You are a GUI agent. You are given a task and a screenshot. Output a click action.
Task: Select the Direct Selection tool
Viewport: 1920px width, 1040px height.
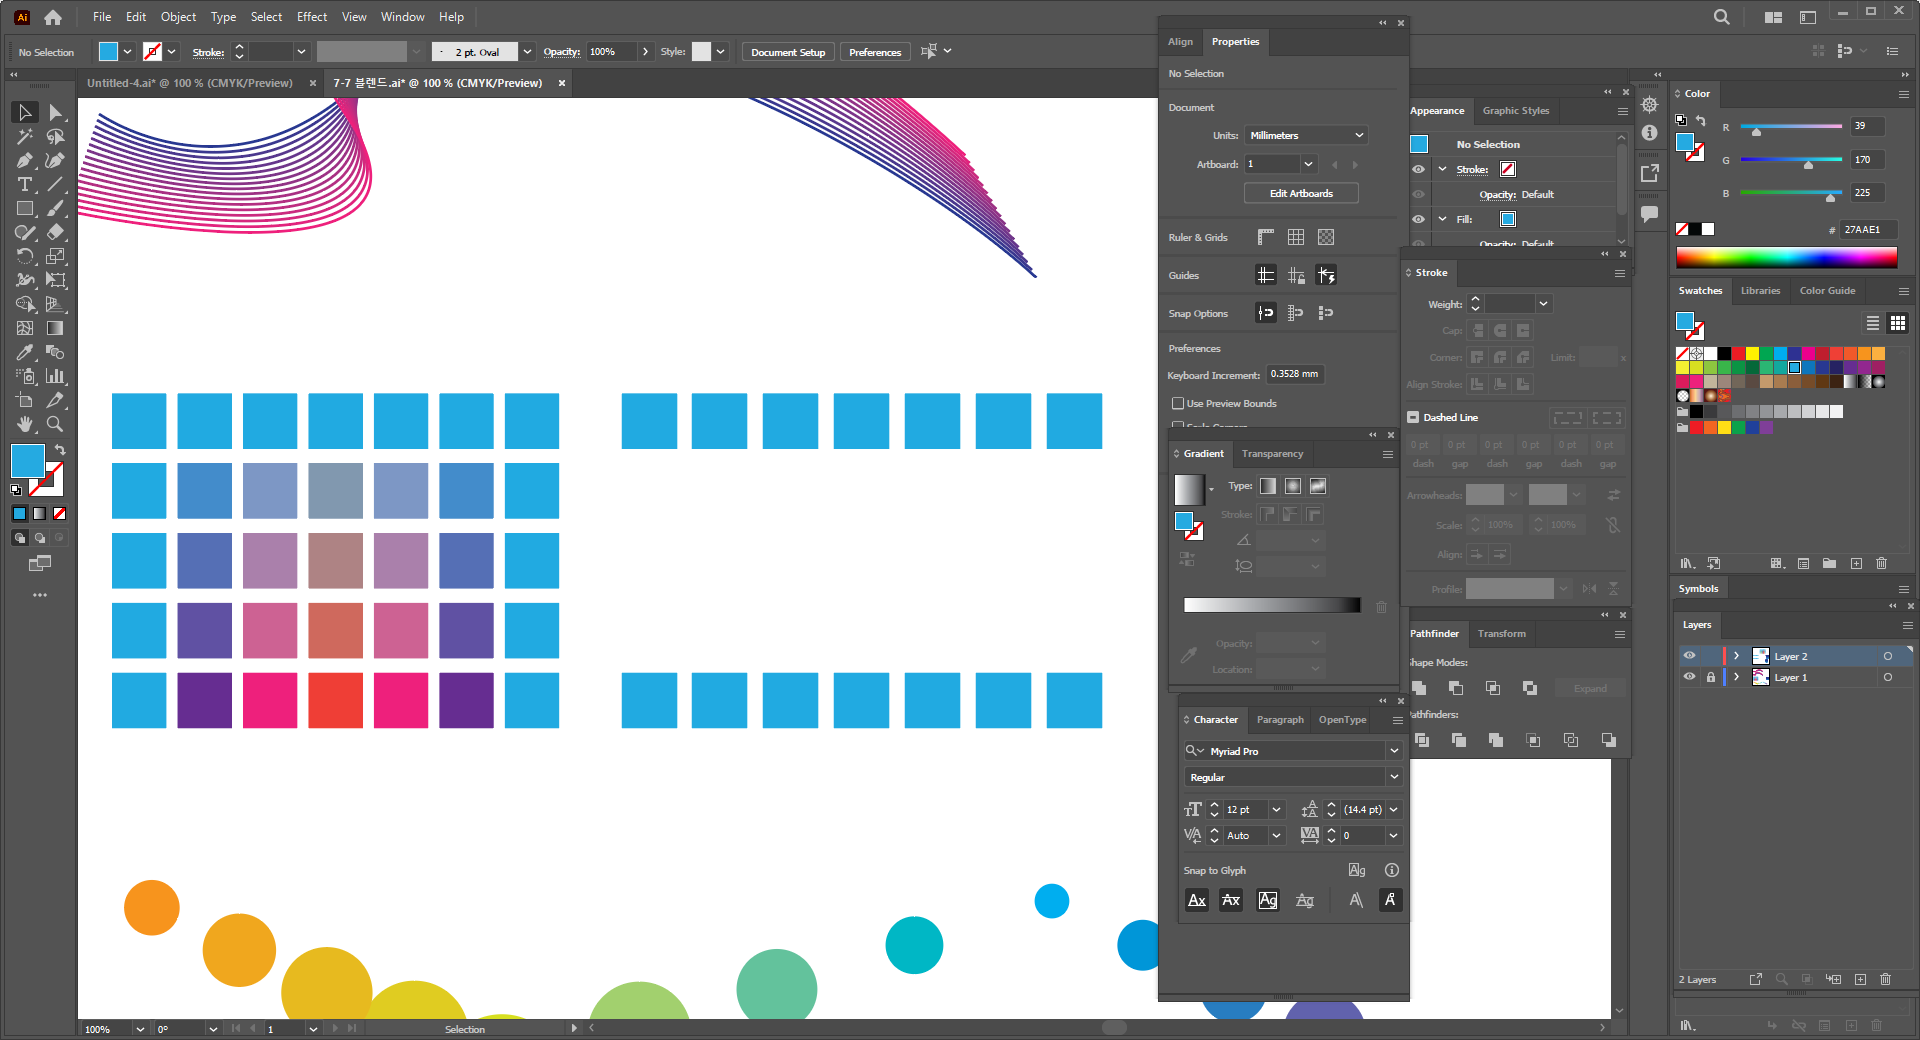click(56, 113)
